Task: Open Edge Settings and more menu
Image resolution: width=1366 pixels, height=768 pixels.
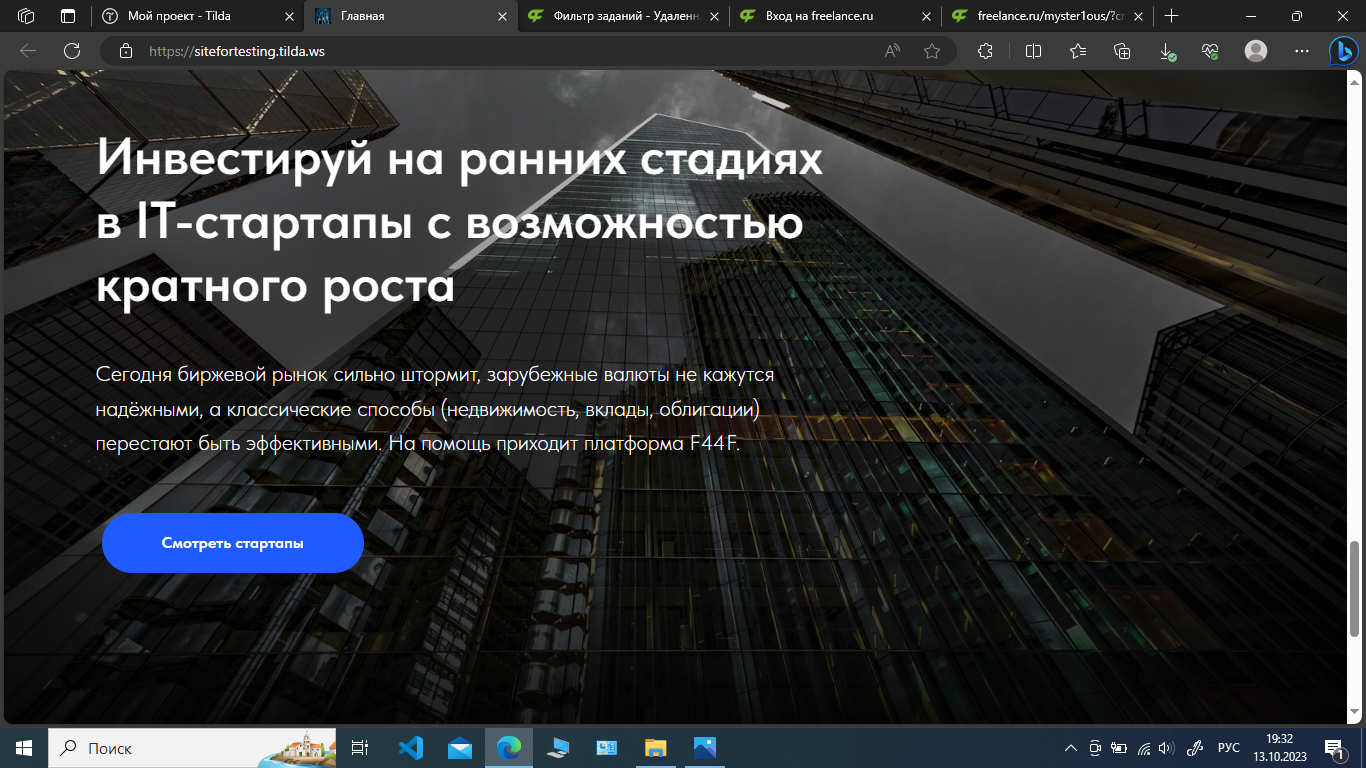Action: [x=1301, y=51]
